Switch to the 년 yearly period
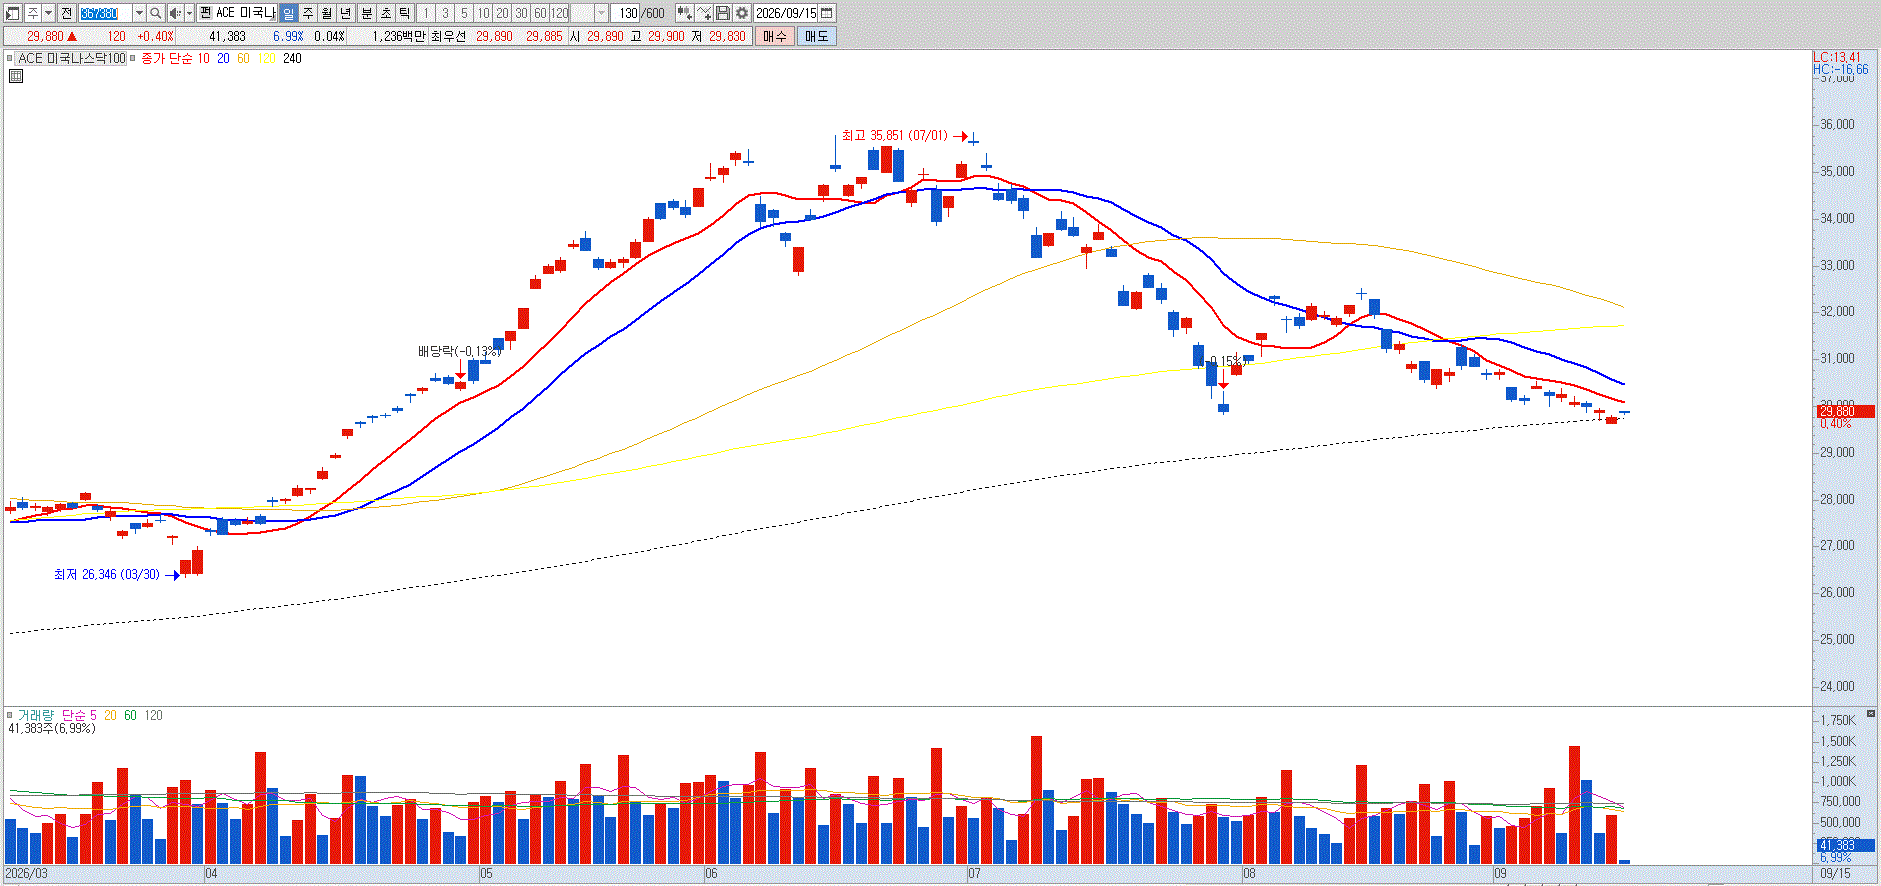The height and width of the screenshot is (886, 1881). point(346,13)
